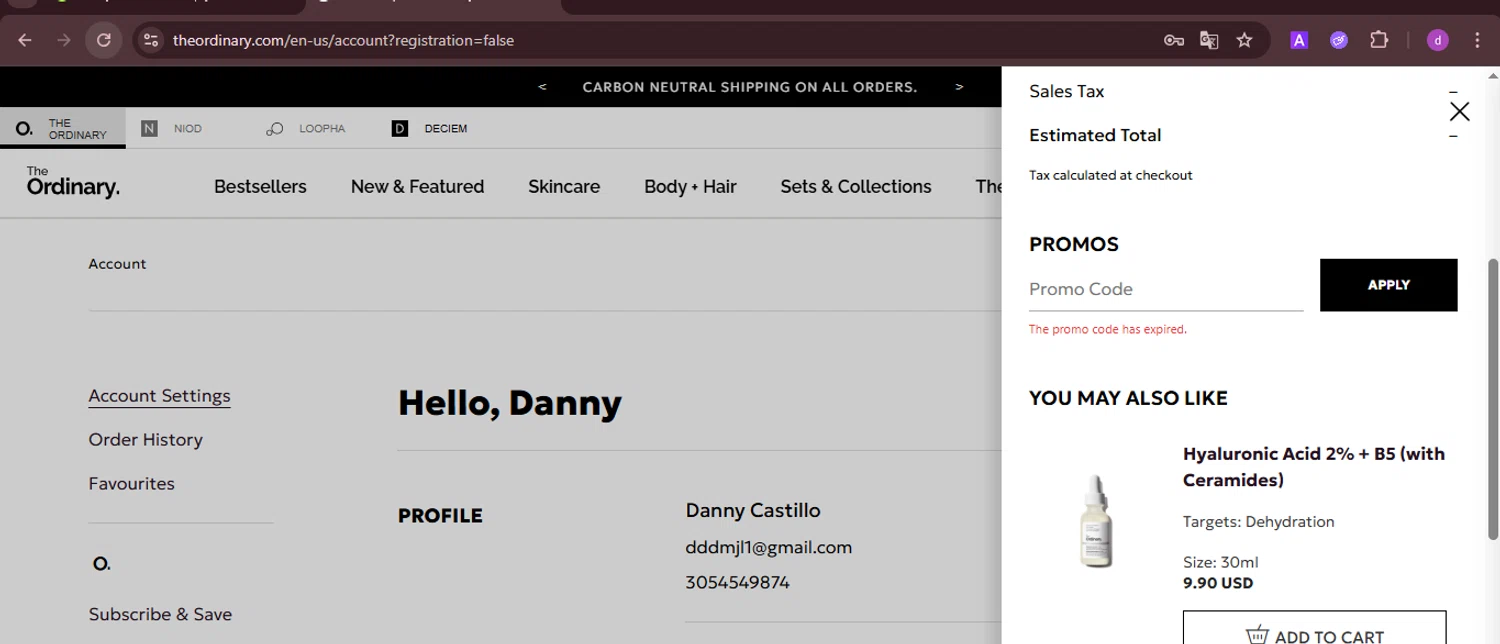The image size is (1500, 644).
Task: Open the Order History link
Action: pos(145,439)
